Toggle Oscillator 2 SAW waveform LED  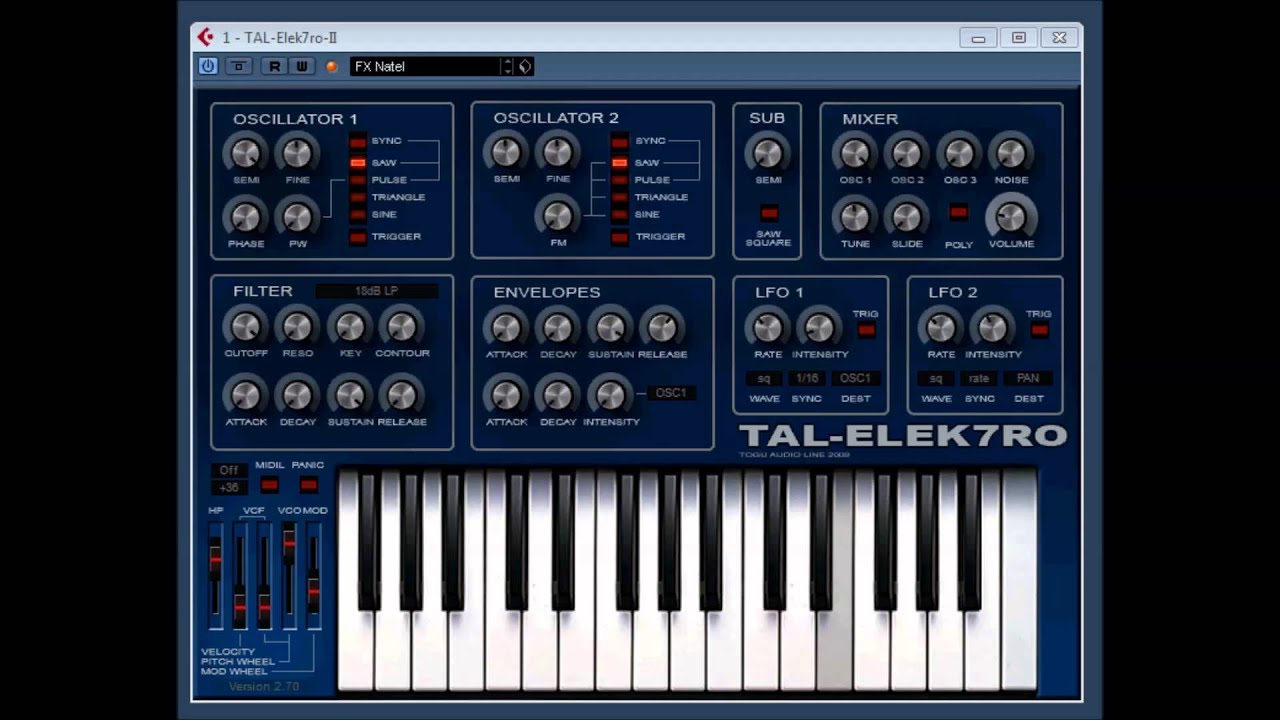click(620, 162)
